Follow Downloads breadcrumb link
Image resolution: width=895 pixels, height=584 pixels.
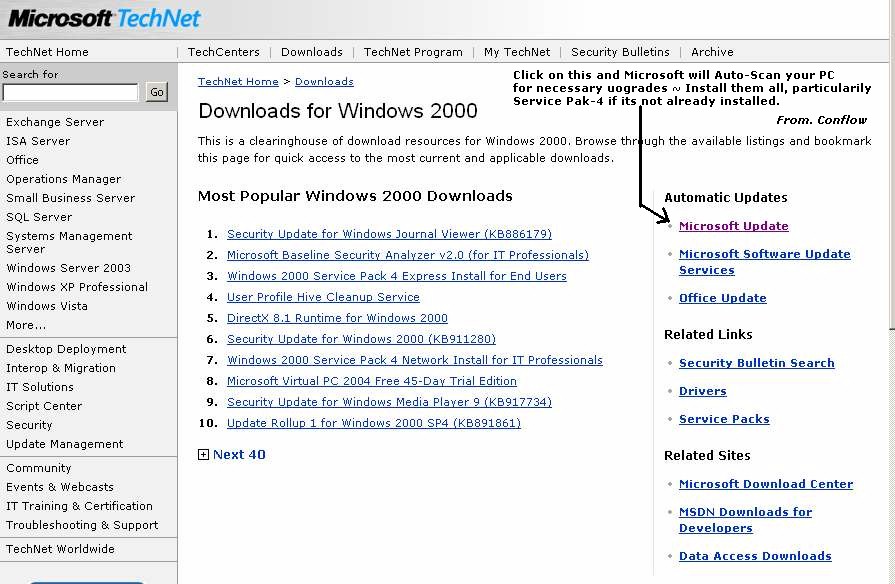pos(324,82)
